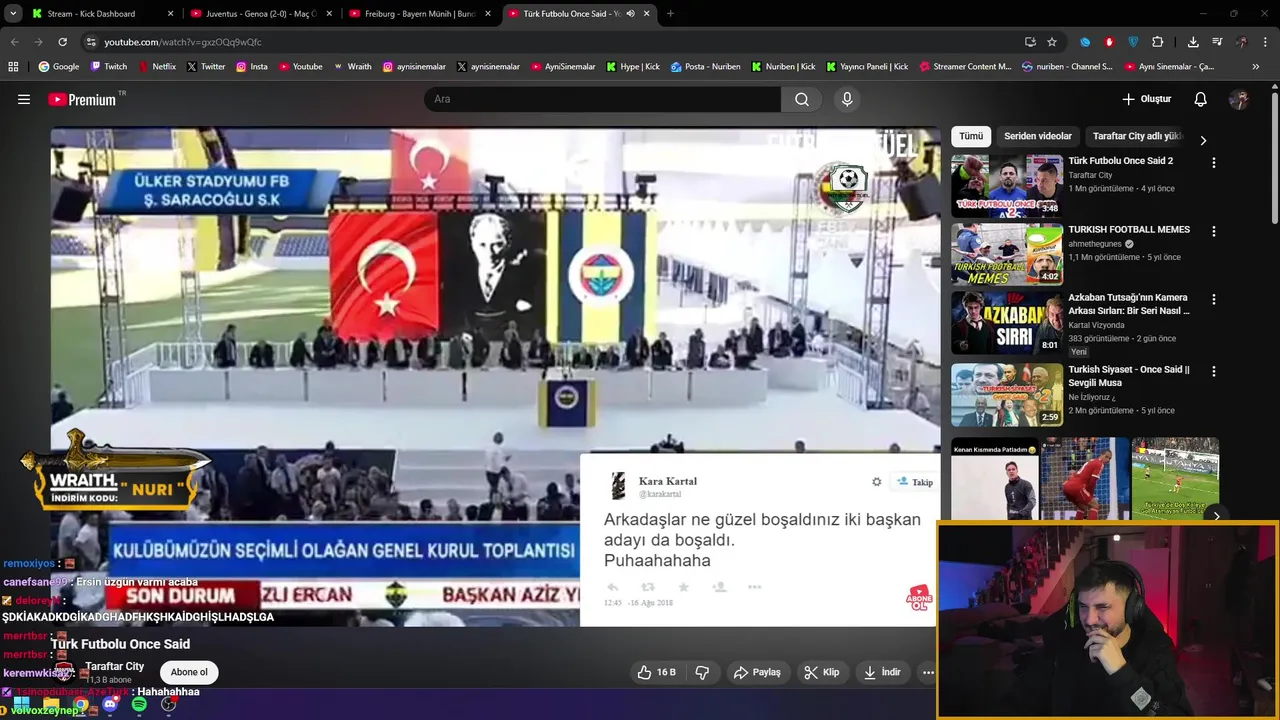Show more bookmarks with the chevron
This screenshot has height=720, width=1280.
click(1256, 67)
